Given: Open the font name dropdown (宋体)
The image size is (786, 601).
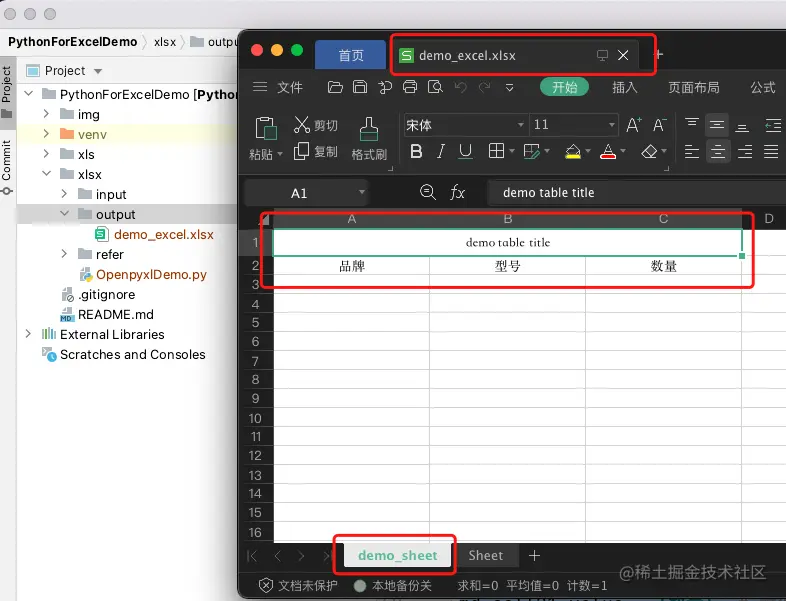Looking at the screenshot, I should (521, 125).
